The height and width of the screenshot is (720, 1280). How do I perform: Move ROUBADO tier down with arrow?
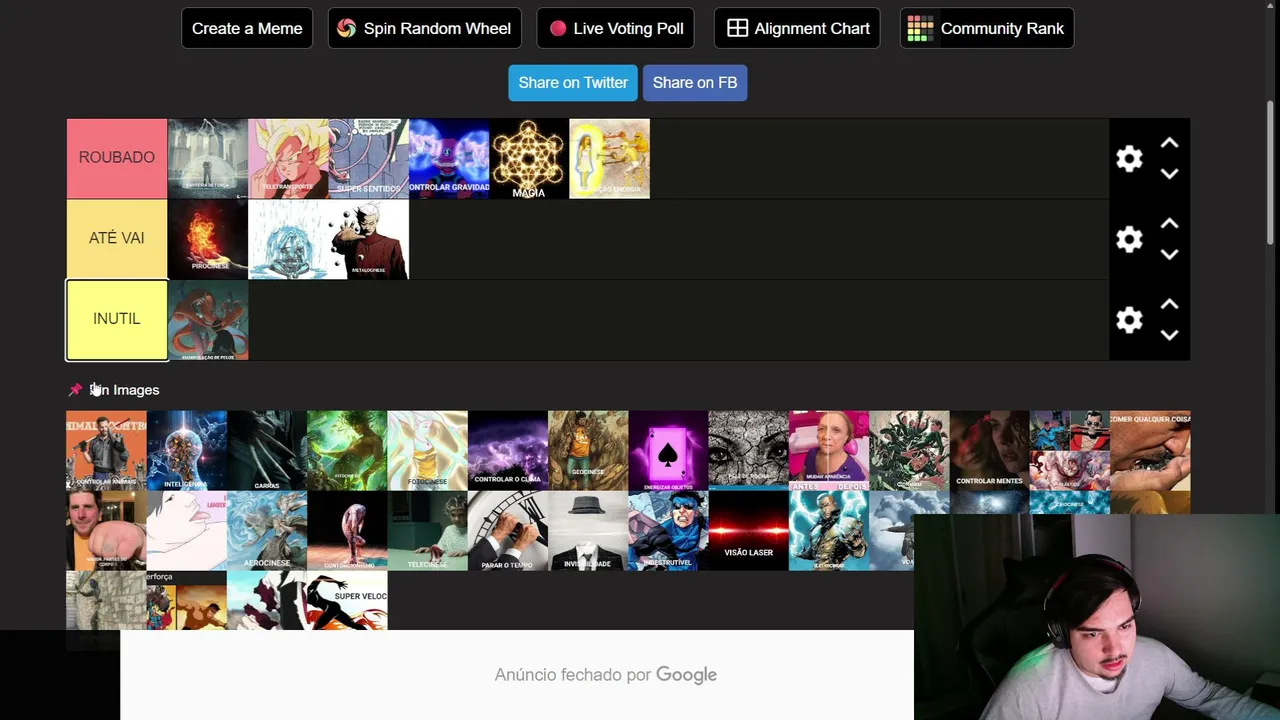pos(1169,174)
